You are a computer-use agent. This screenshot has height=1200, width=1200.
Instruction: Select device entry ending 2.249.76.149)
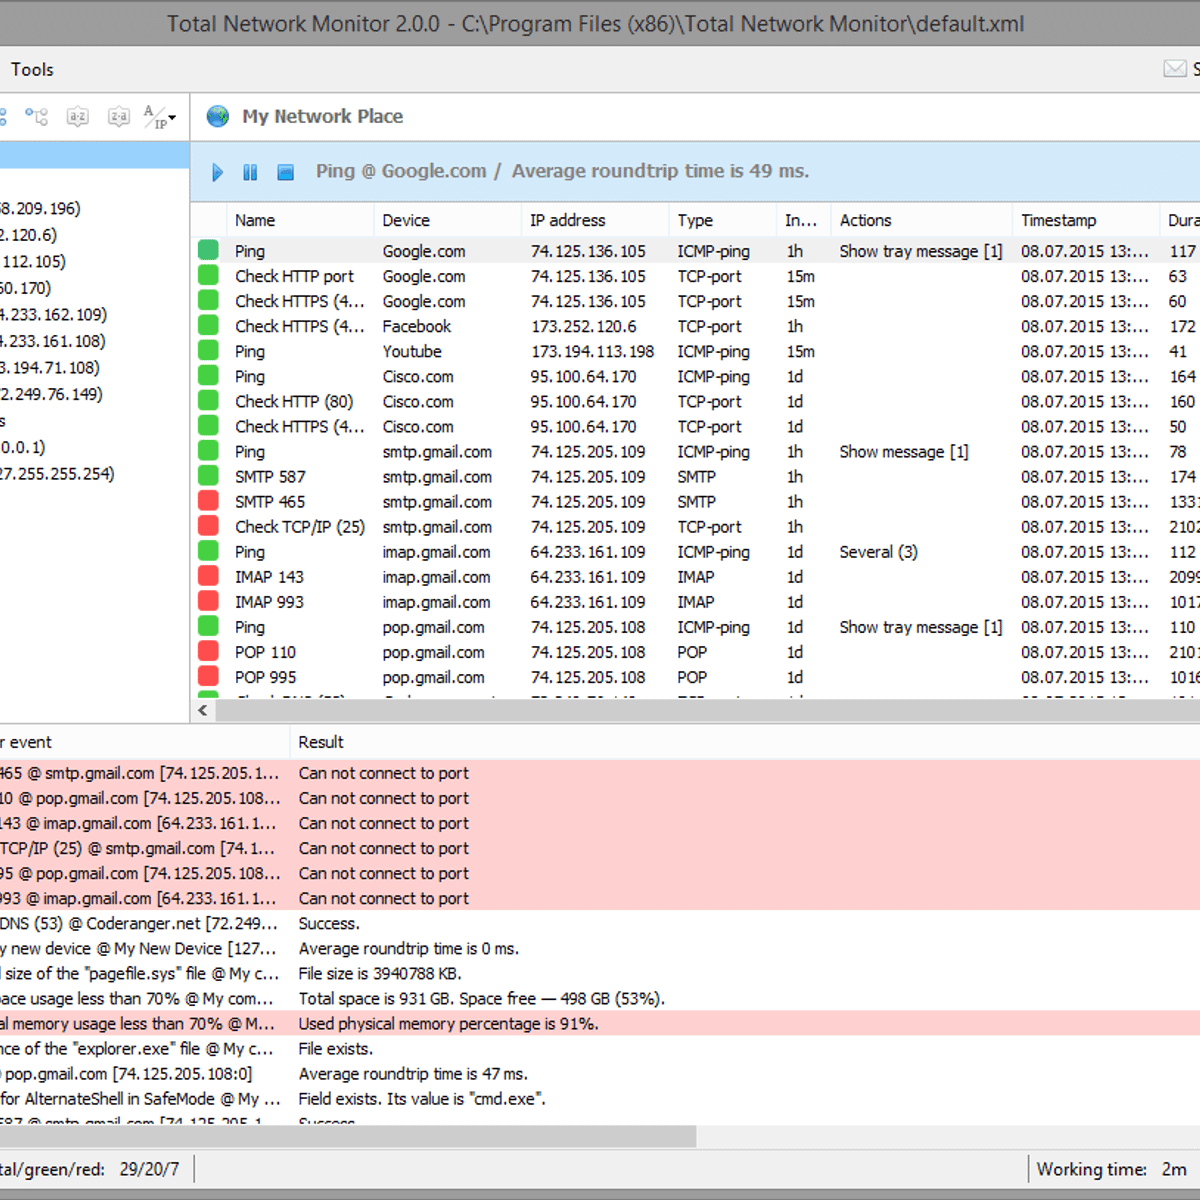click(51, 394)
